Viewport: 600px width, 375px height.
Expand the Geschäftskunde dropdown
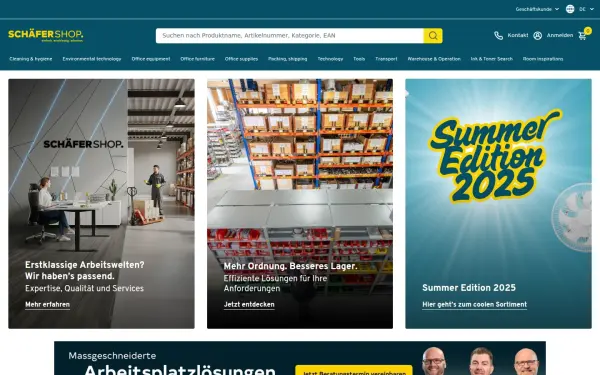pos(537,9)
